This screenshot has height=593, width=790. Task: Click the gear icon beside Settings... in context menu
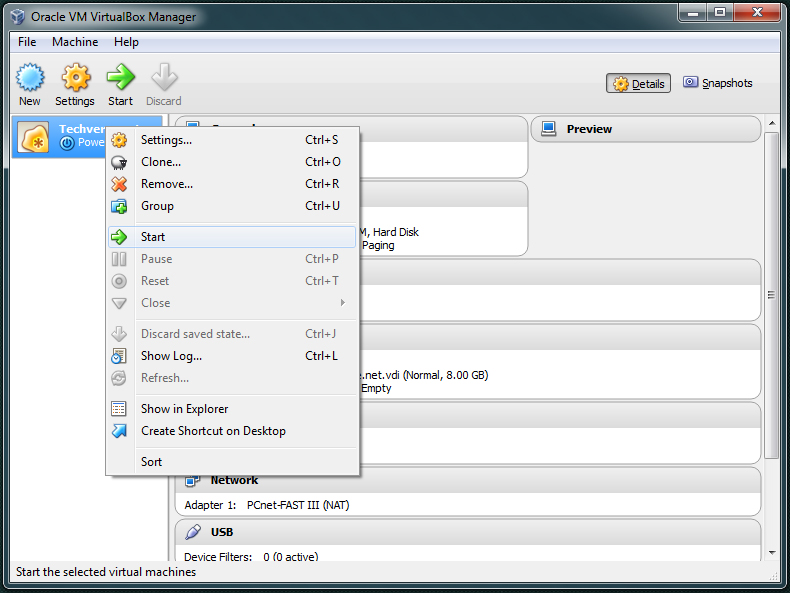(x=119, y=140)
